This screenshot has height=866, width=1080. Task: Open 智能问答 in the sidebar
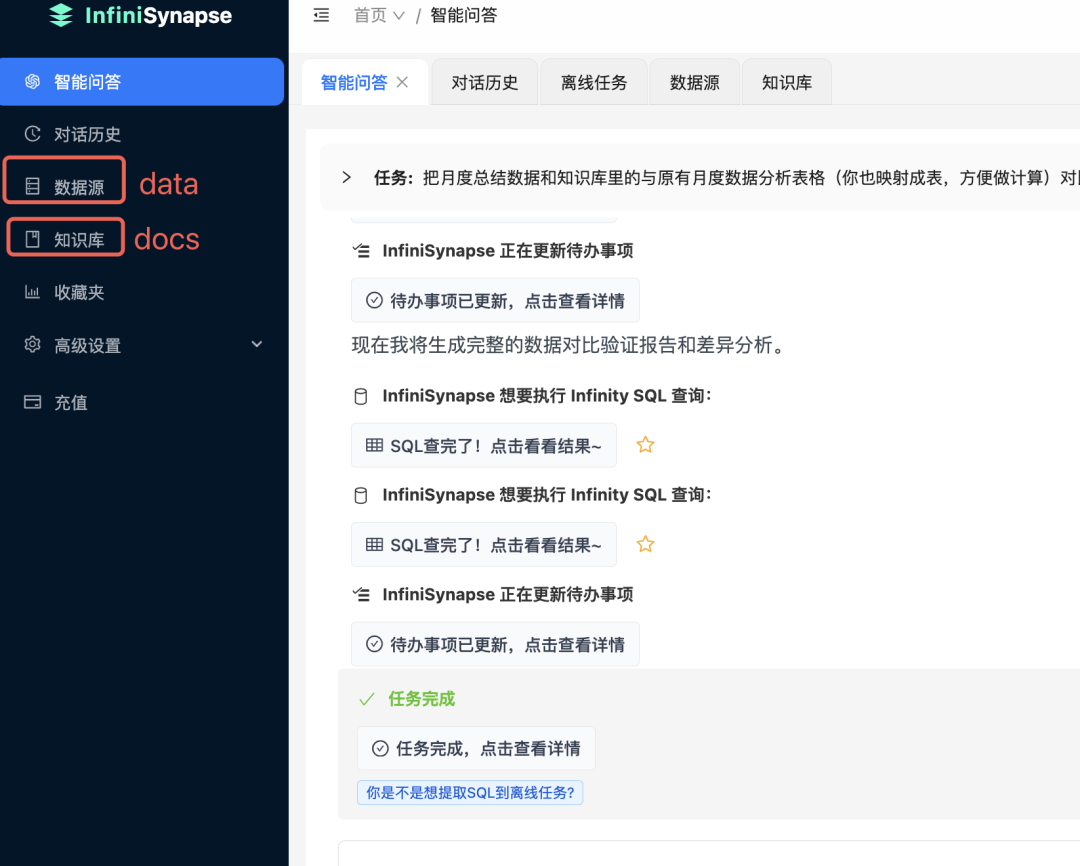[x=141, y=82]
